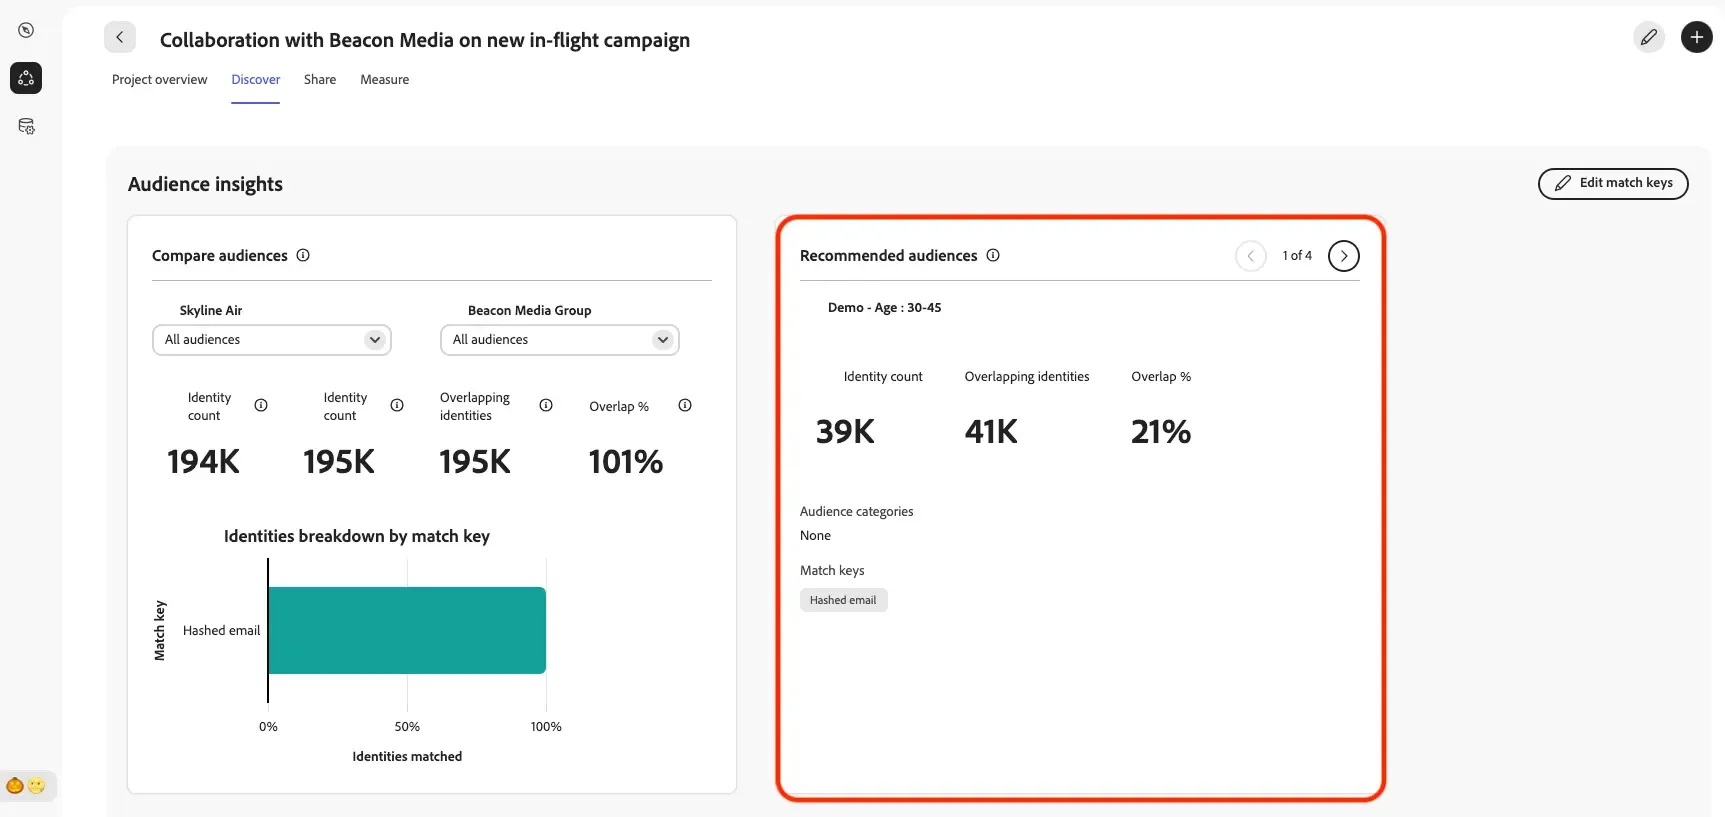This screenshot has height=817, width=1725.
Task: Click the info icon next to Compare audiences
Action: (x=303, y=255)
